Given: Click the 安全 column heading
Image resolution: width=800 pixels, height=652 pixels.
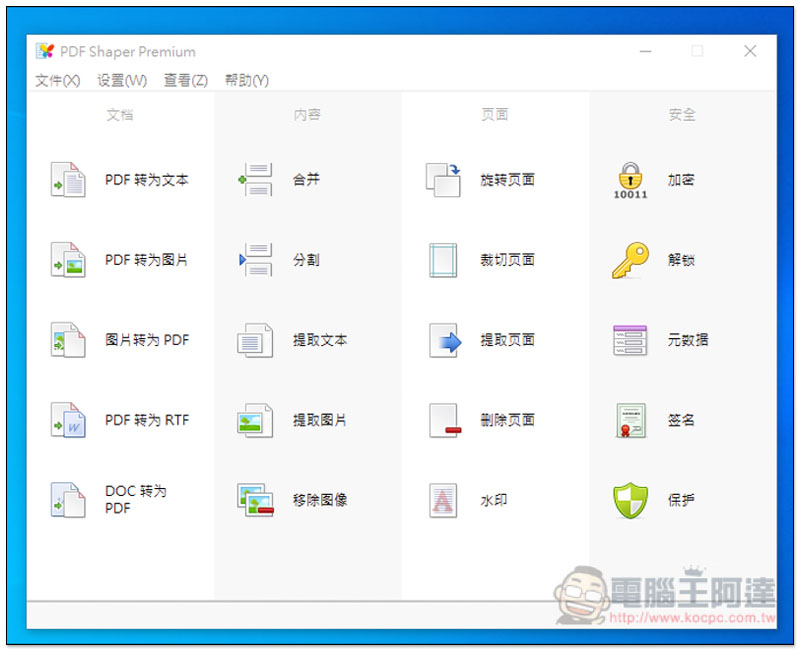Looking at the screenshot, I should click(682, 115).
